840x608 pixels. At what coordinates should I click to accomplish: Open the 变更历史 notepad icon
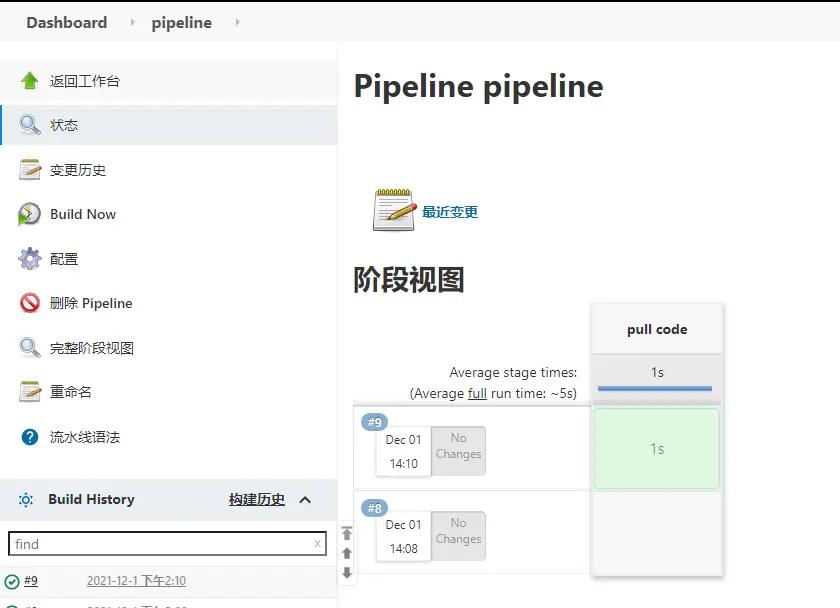point(30,170)
